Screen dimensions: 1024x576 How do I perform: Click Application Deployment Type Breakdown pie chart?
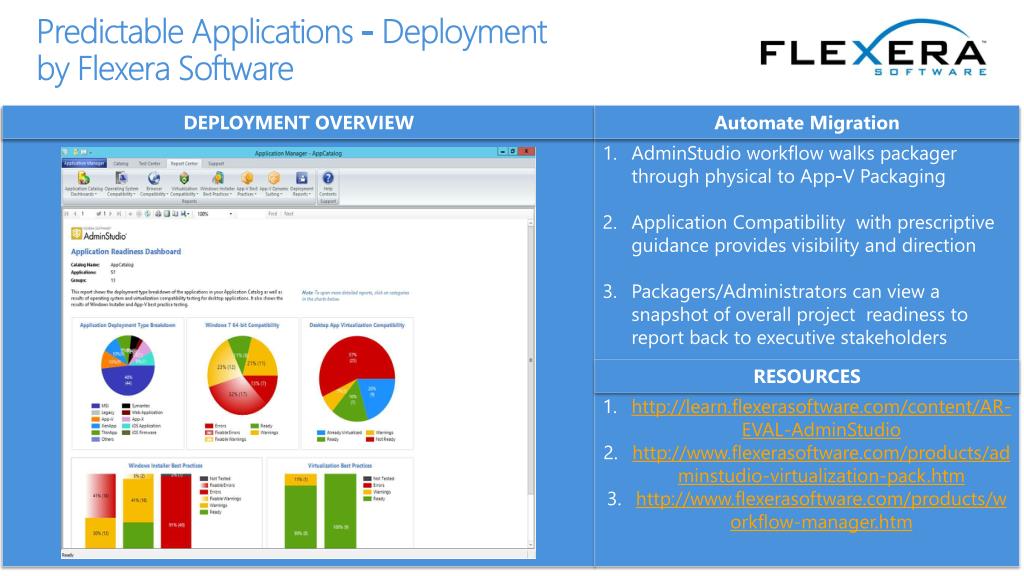pos(128,366)
